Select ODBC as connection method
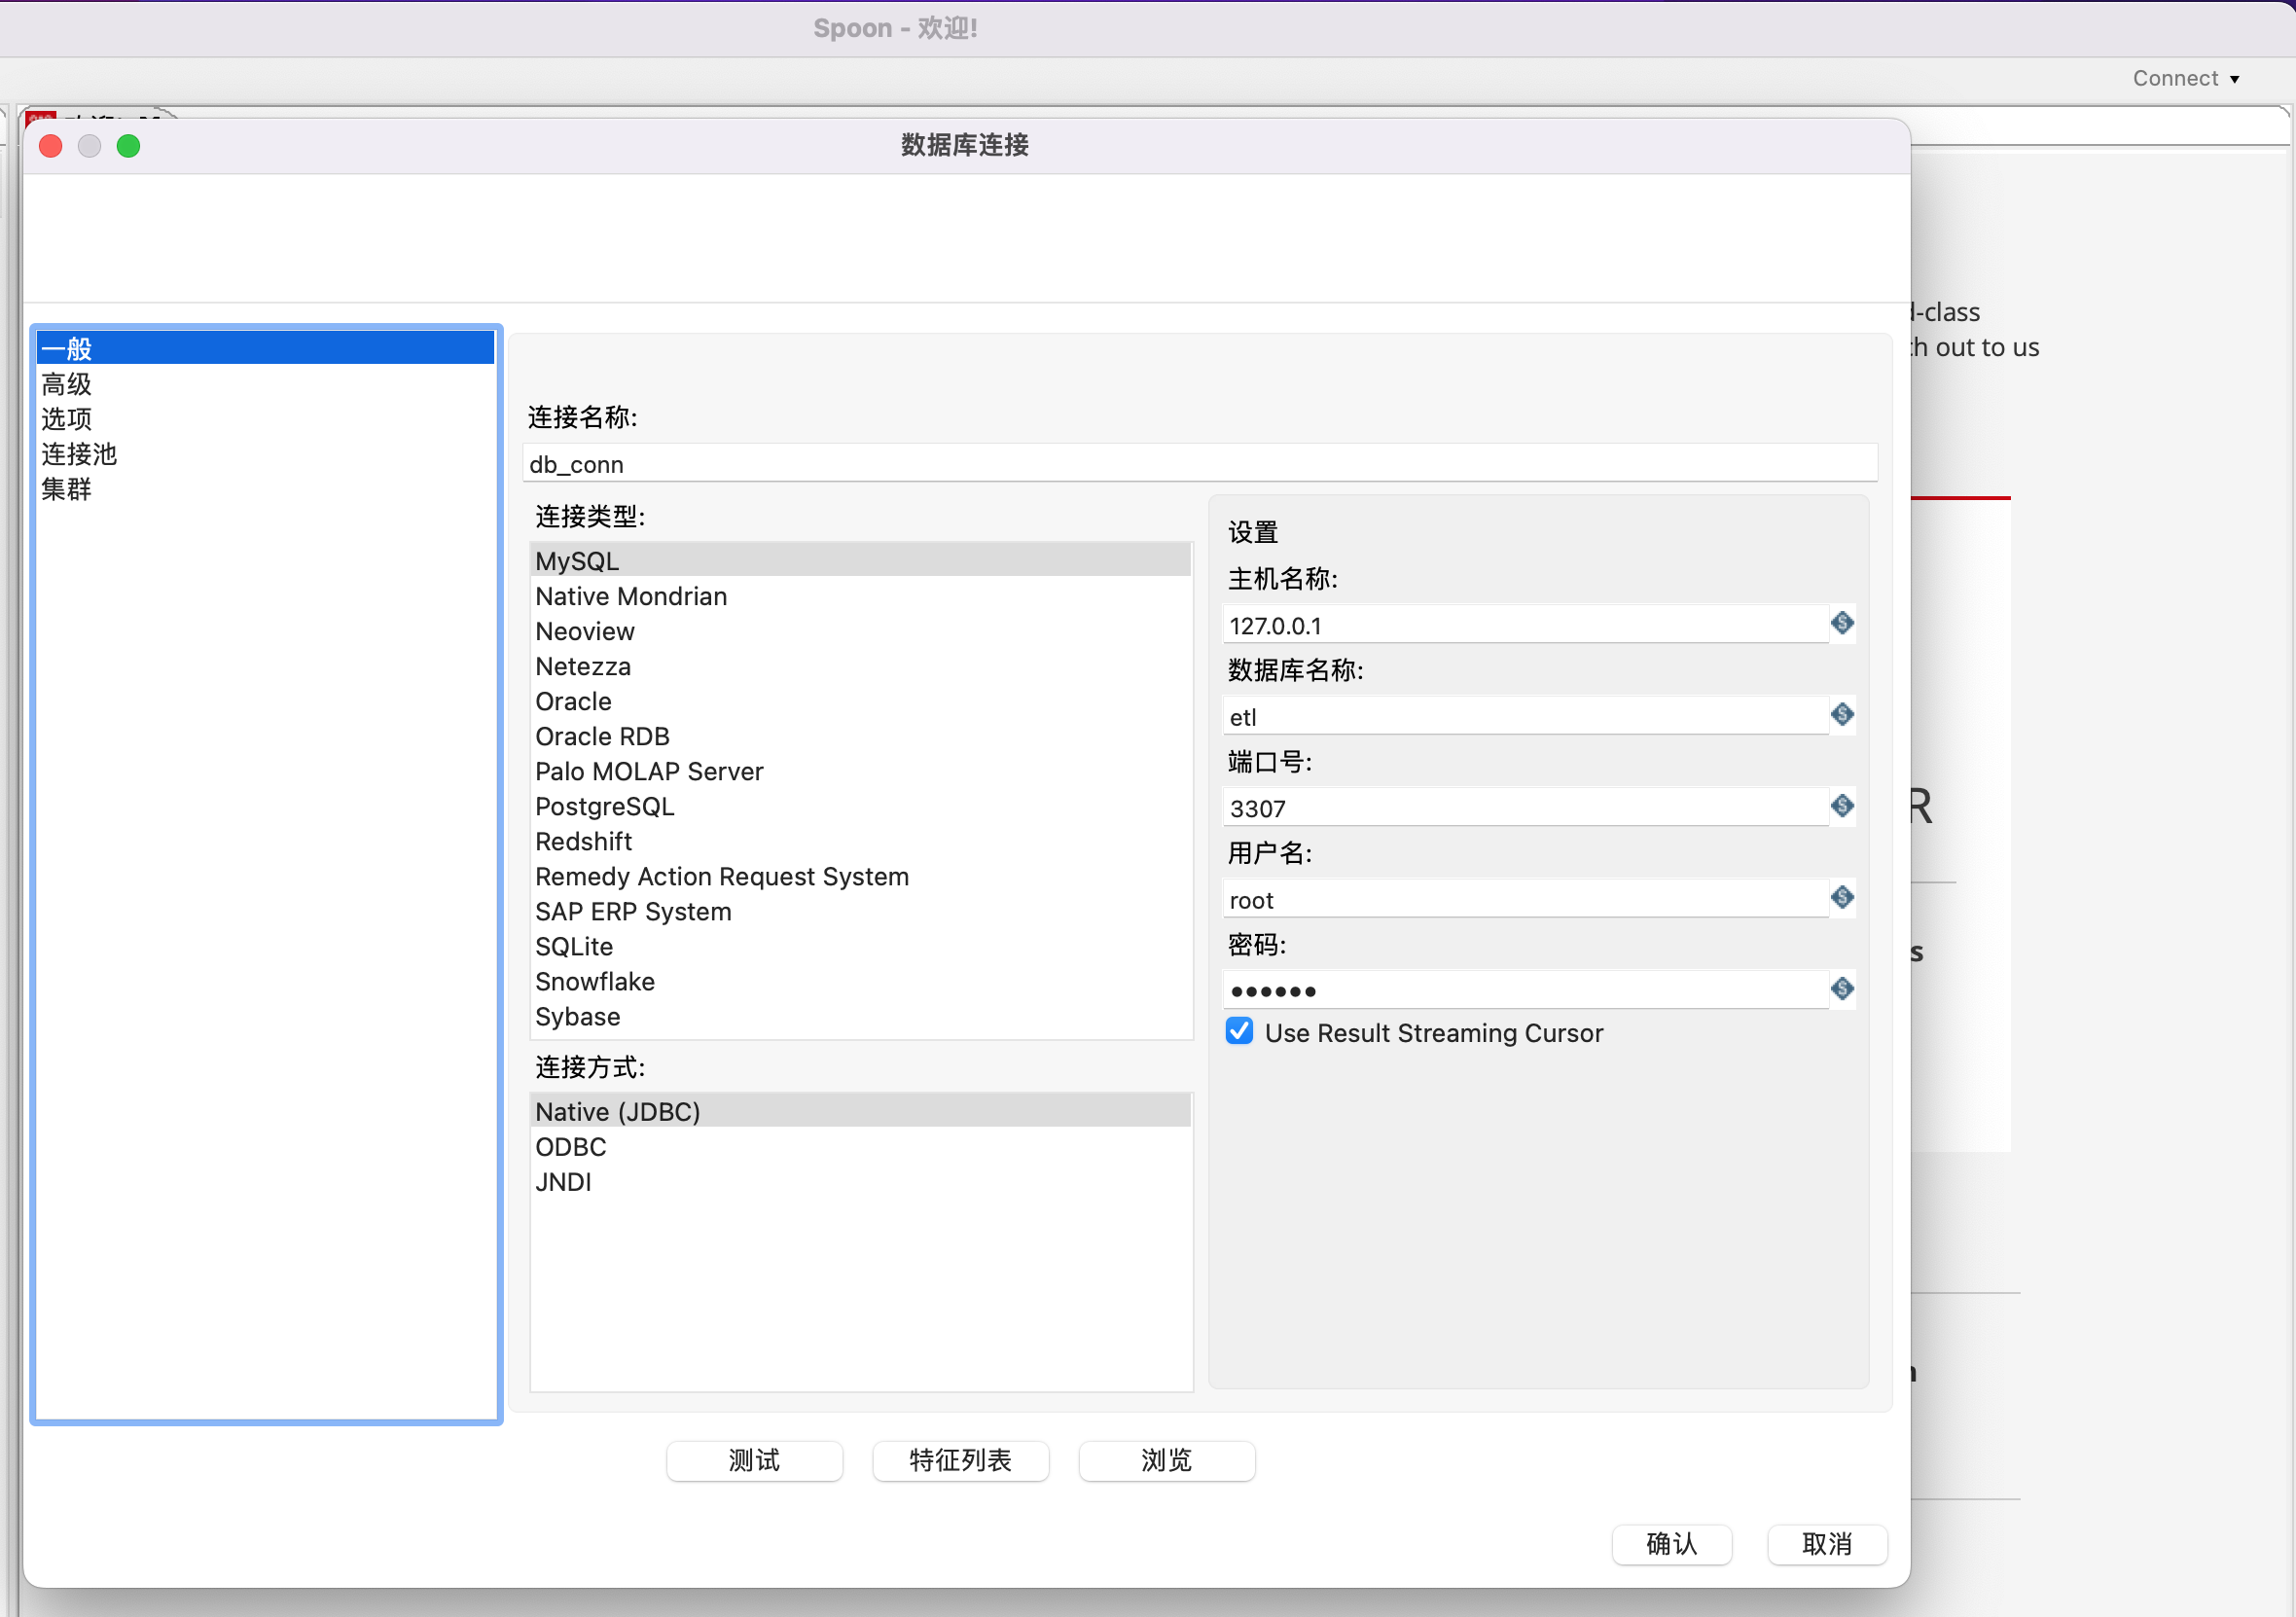Screen dimensions: 2296x1617 pos(570,1147)
